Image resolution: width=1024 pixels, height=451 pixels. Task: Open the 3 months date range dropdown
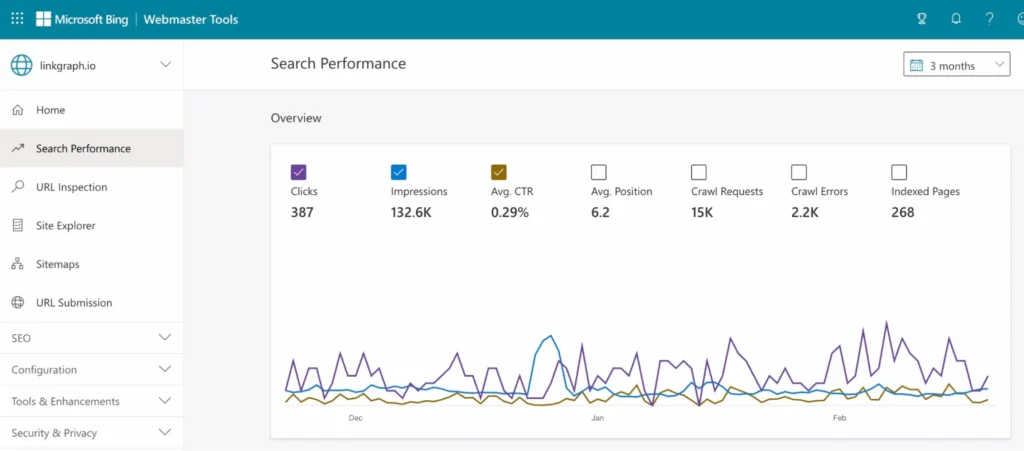point(956,65)
